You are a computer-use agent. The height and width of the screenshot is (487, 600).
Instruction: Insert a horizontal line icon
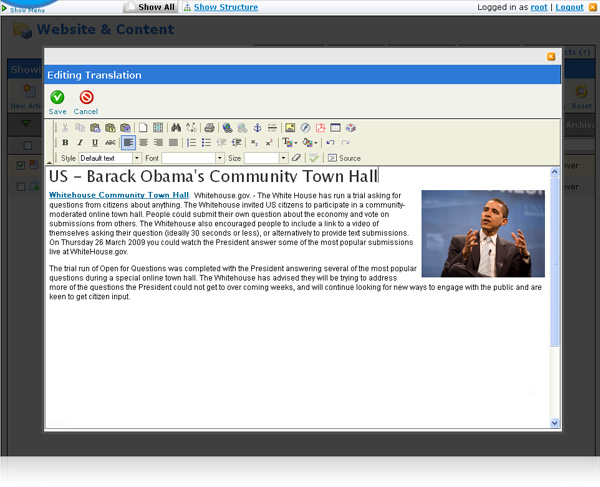272,127
